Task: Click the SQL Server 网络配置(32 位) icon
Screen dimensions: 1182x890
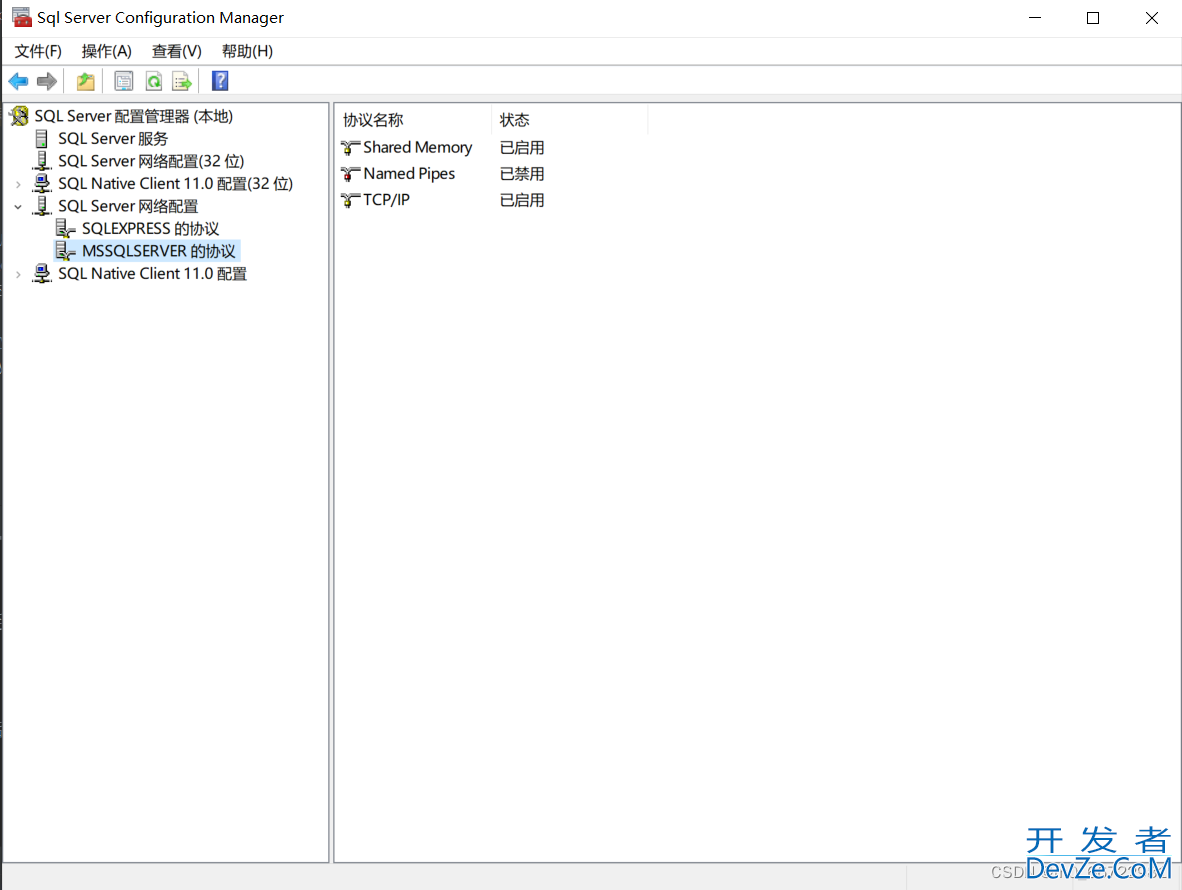Action: tap(42, 161)
